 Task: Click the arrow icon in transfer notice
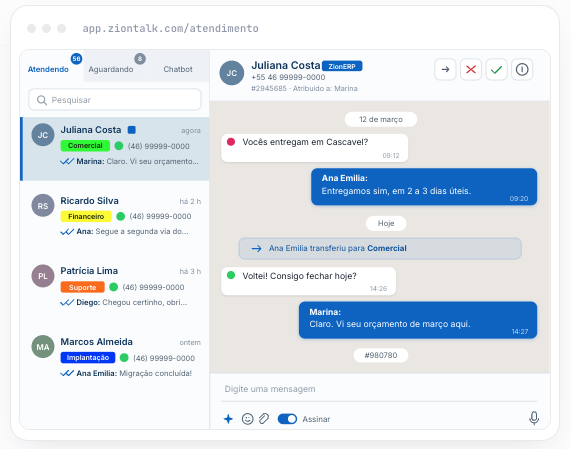pos(256,248)
